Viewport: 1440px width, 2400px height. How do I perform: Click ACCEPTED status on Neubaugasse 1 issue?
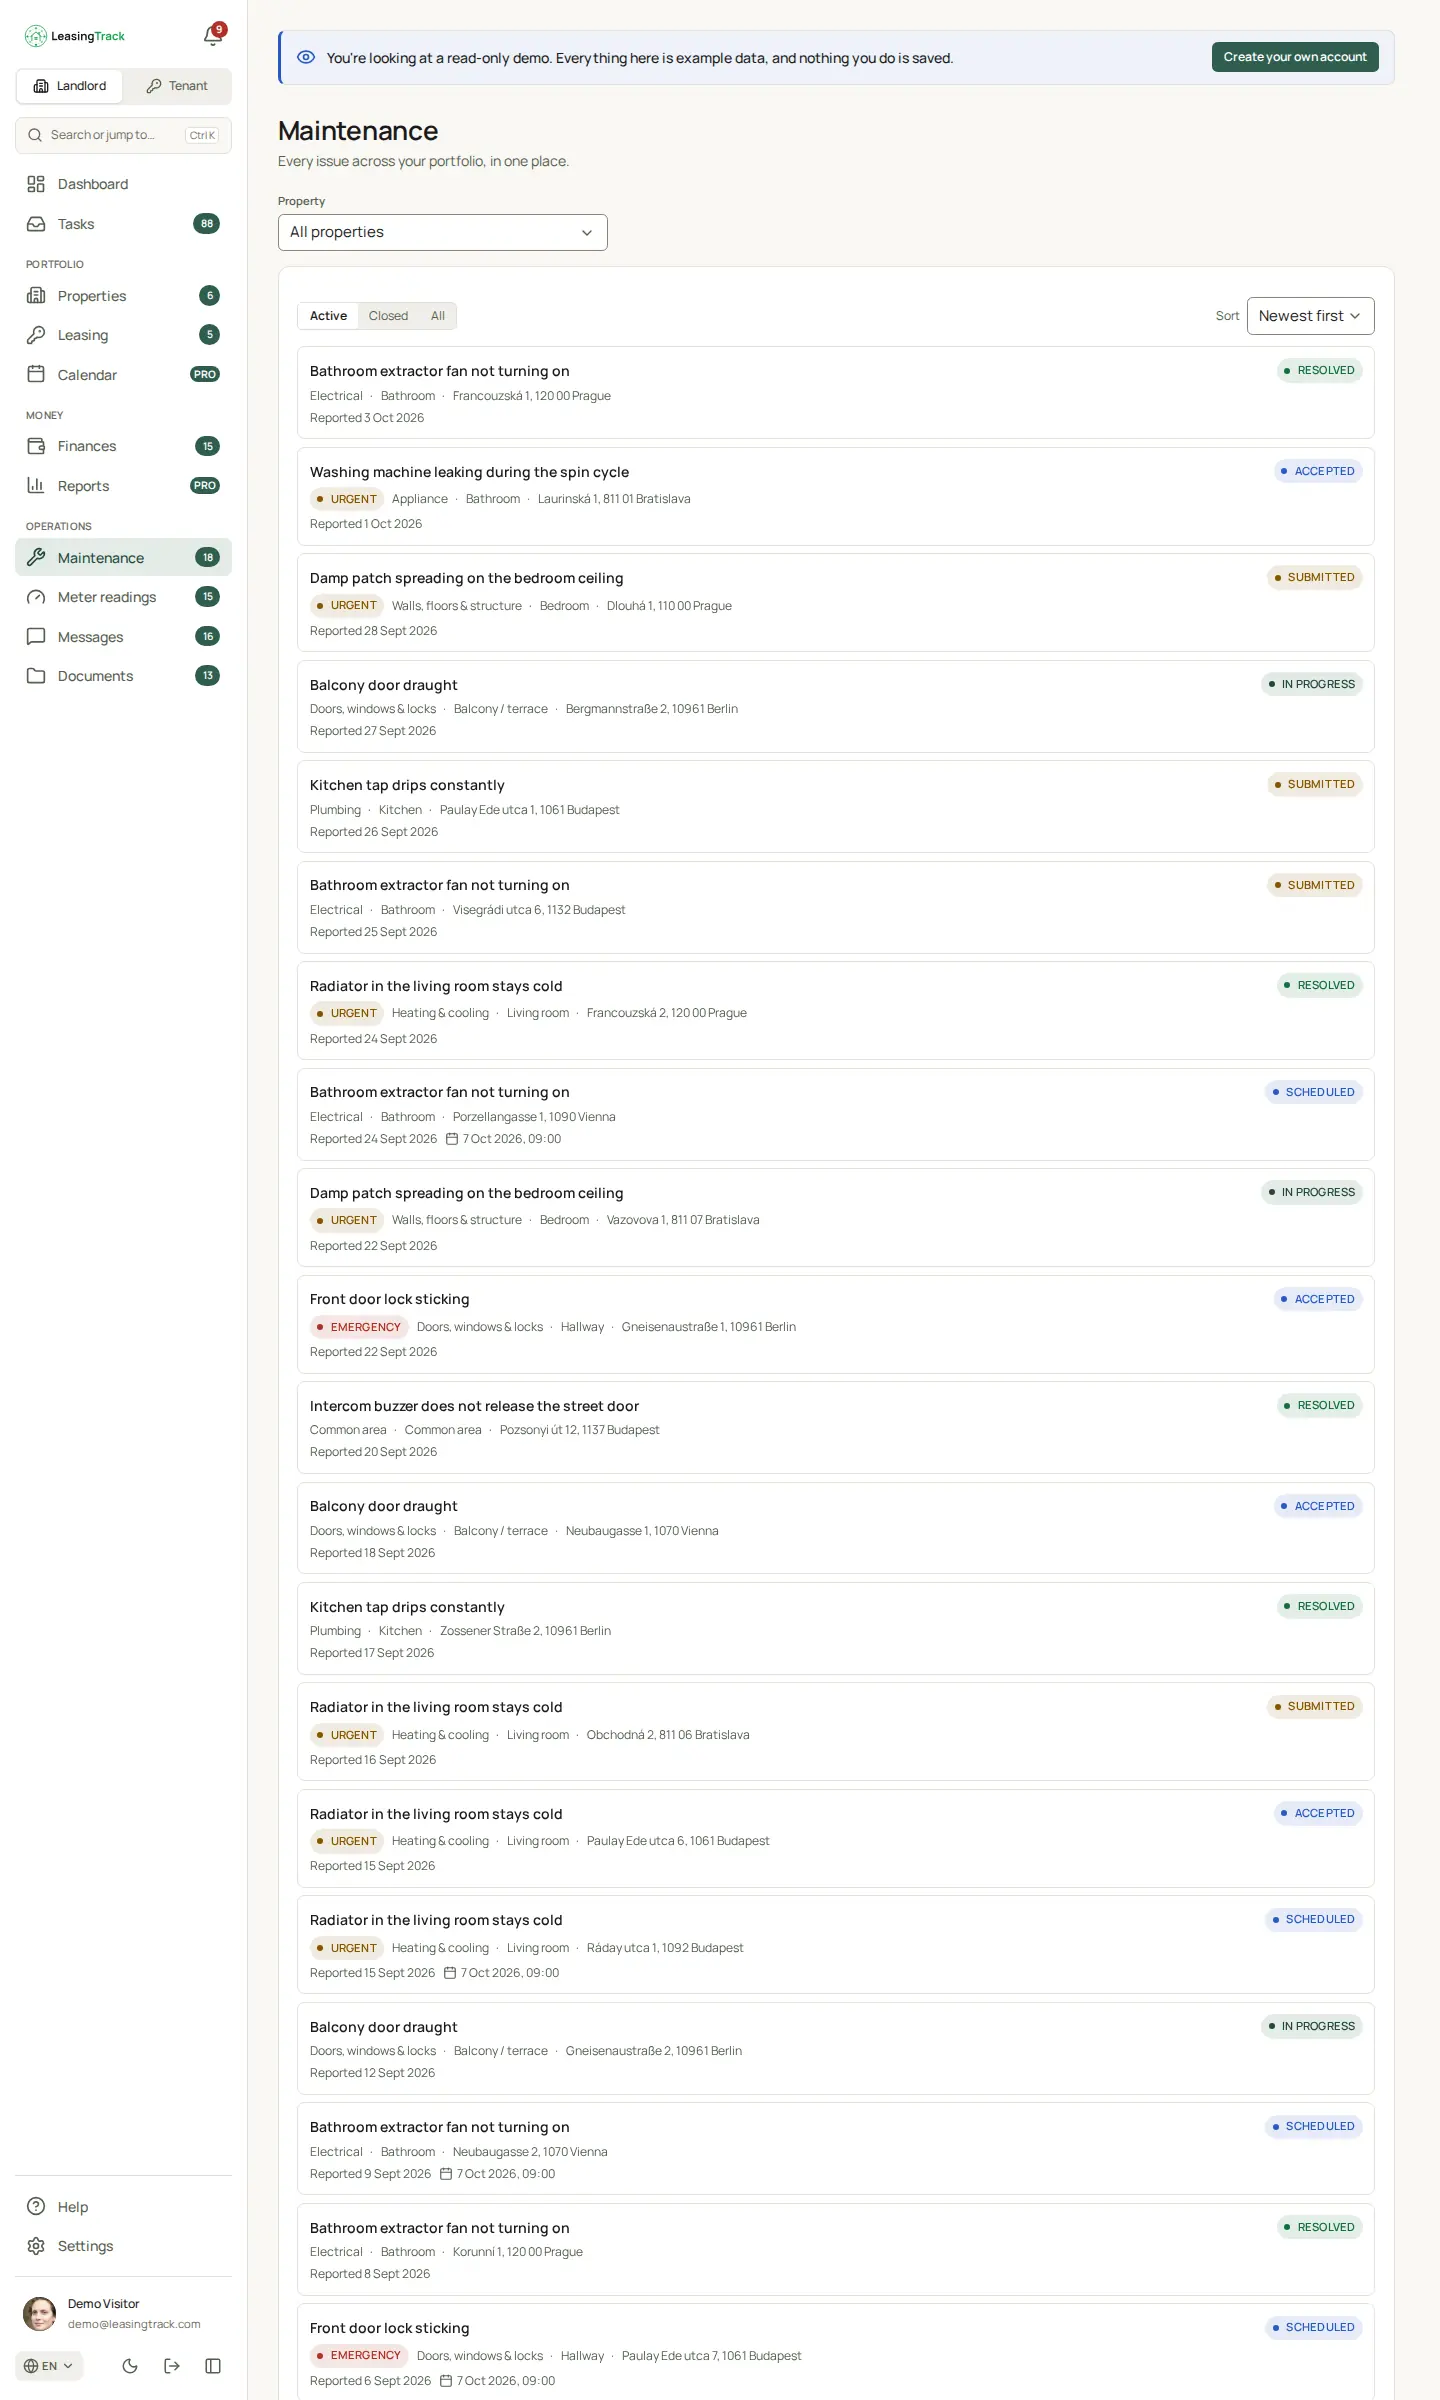tap(1318, 1506)
